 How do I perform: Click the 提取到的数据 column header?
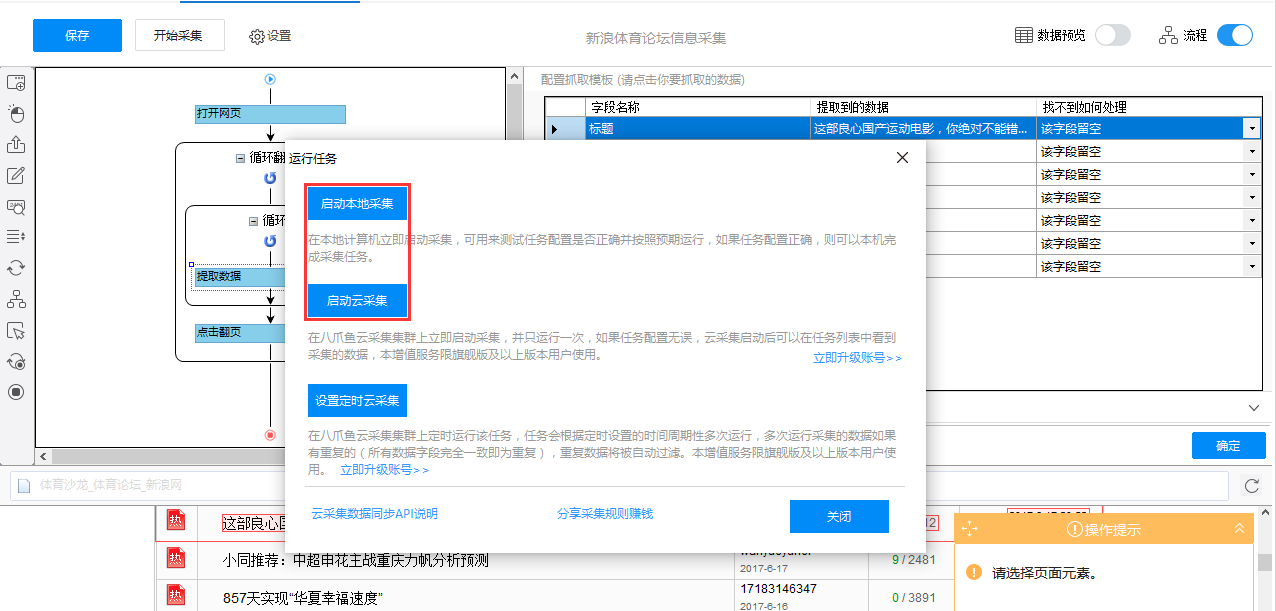point(924,107)
